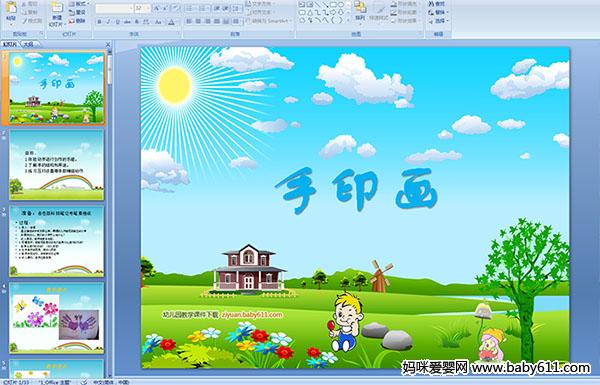
Task: Select the fourth slide thumbnail with handprints
Action: [57, 317]
